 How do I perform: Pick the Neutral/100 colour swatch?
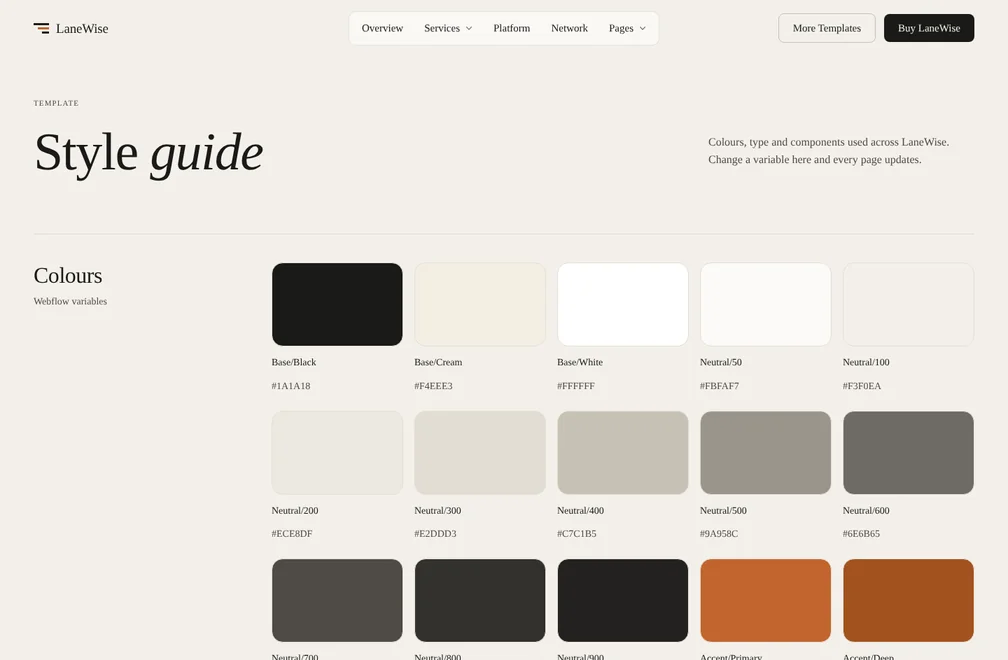908,304
